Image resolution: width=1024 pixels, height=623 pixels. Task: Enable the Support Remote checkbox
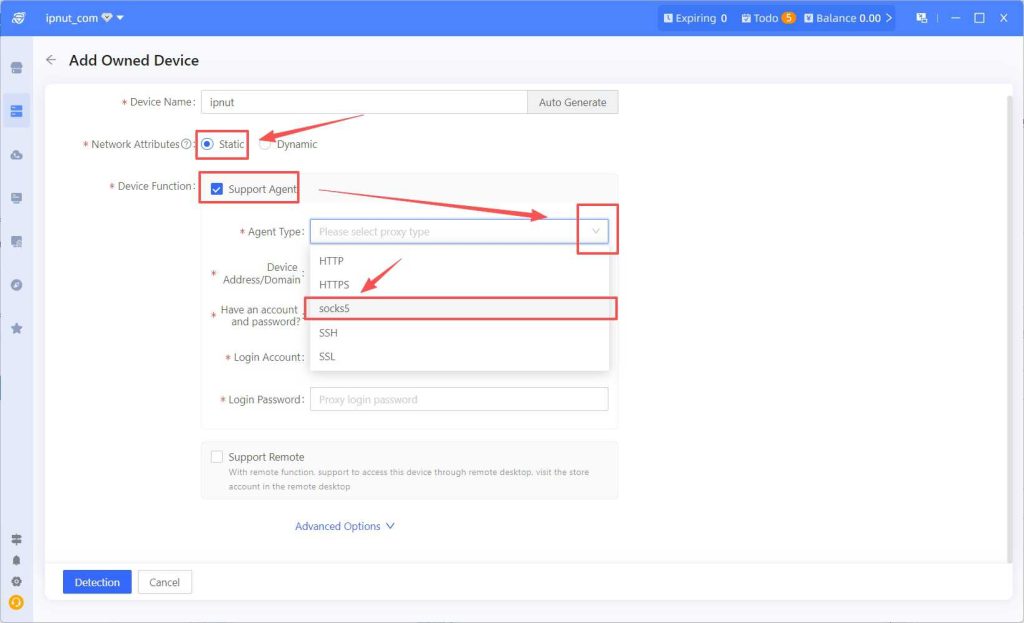point(217,457)
